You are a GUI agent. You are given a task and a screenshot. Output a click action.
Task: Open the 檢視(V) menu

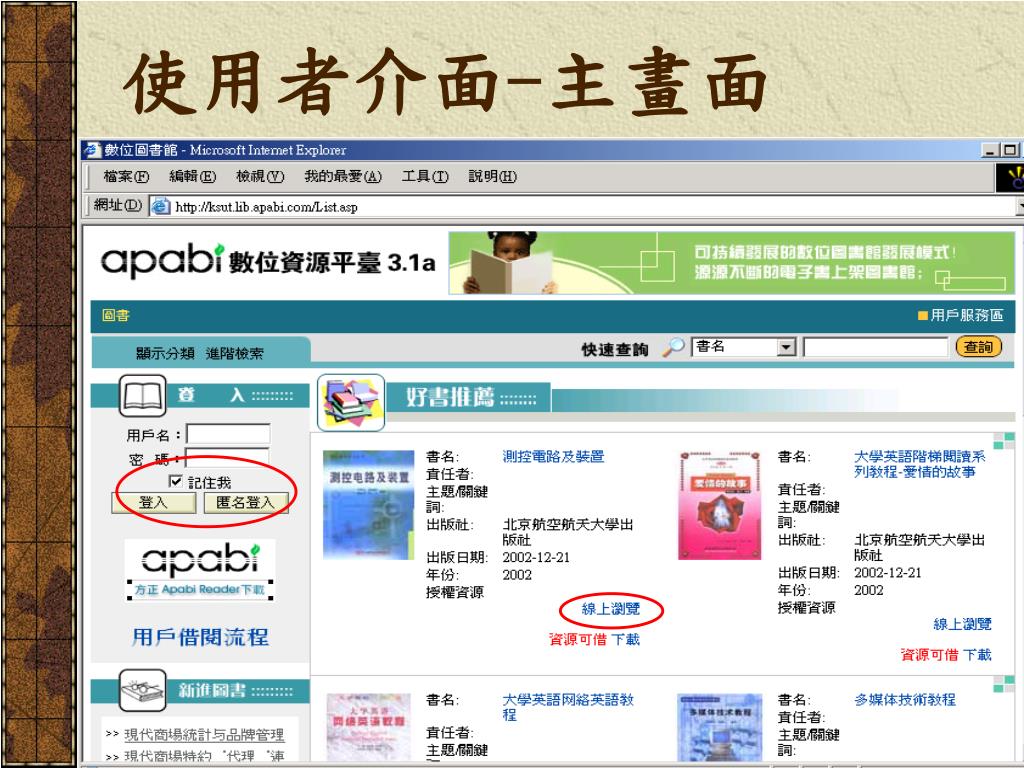[260, 176]
